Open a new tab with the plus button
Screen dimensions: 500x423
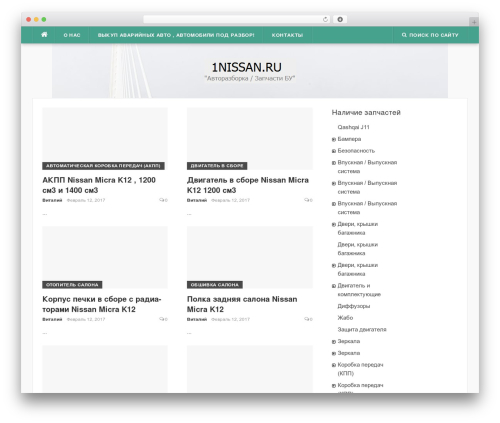474,22
